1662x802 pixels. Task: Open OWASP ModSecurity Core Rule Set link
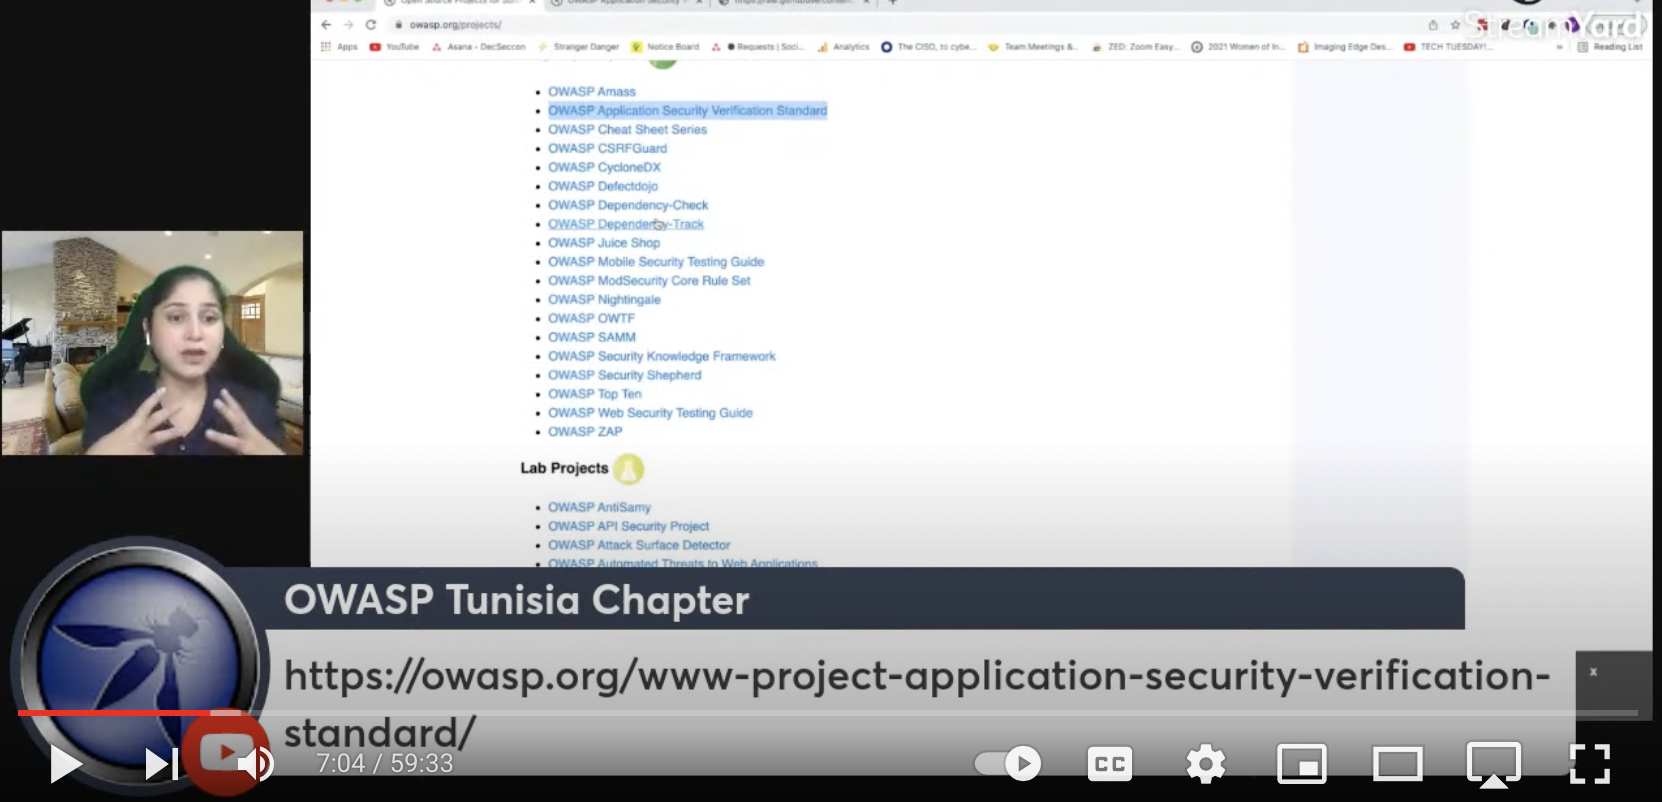[x=649, y=281]
